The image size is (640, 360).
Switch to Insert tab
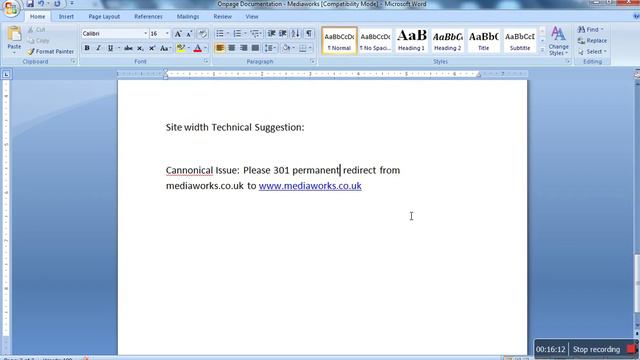(x=66, y=17)
